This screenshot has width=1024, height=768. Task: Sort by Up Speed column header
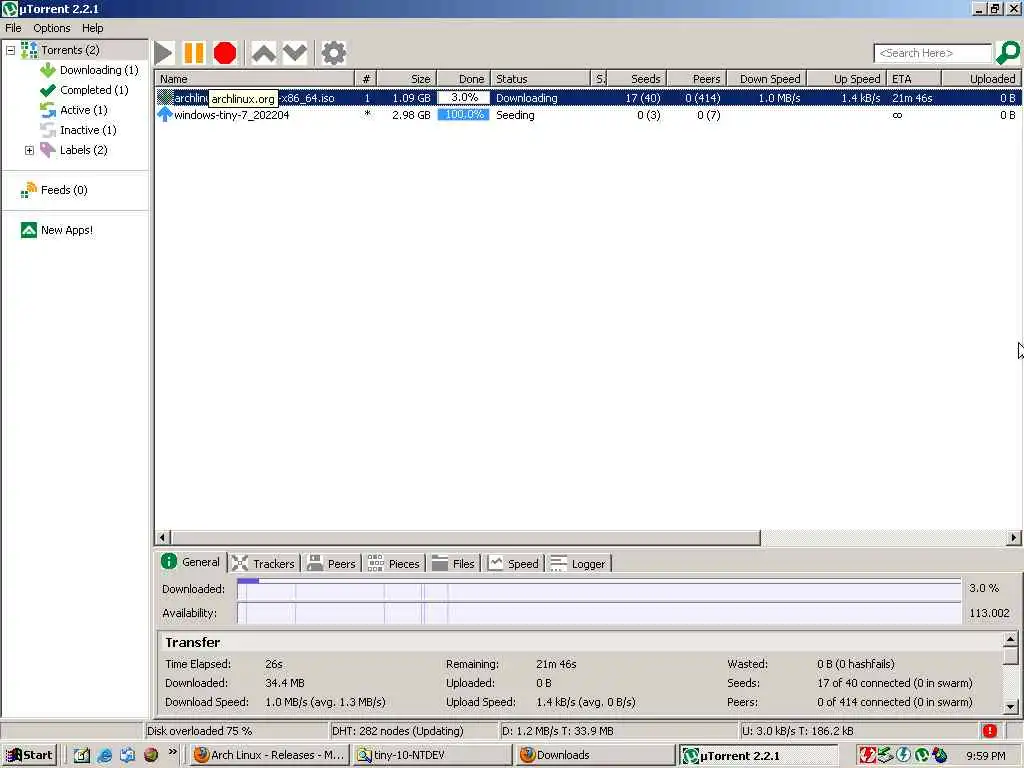point(847,78)
